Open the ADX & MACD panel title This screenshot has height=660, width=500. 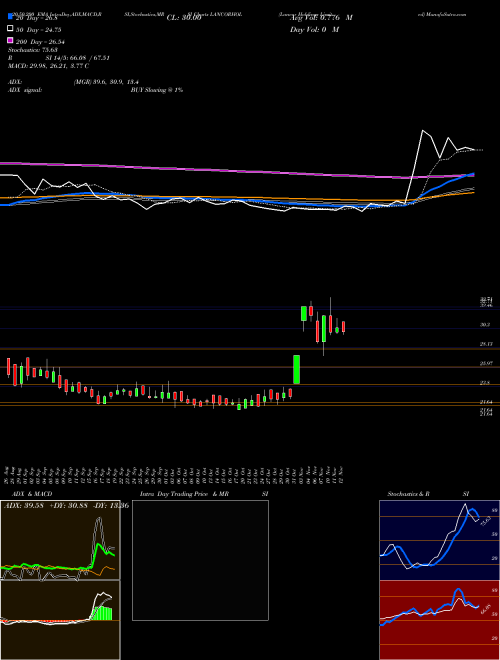32,494
